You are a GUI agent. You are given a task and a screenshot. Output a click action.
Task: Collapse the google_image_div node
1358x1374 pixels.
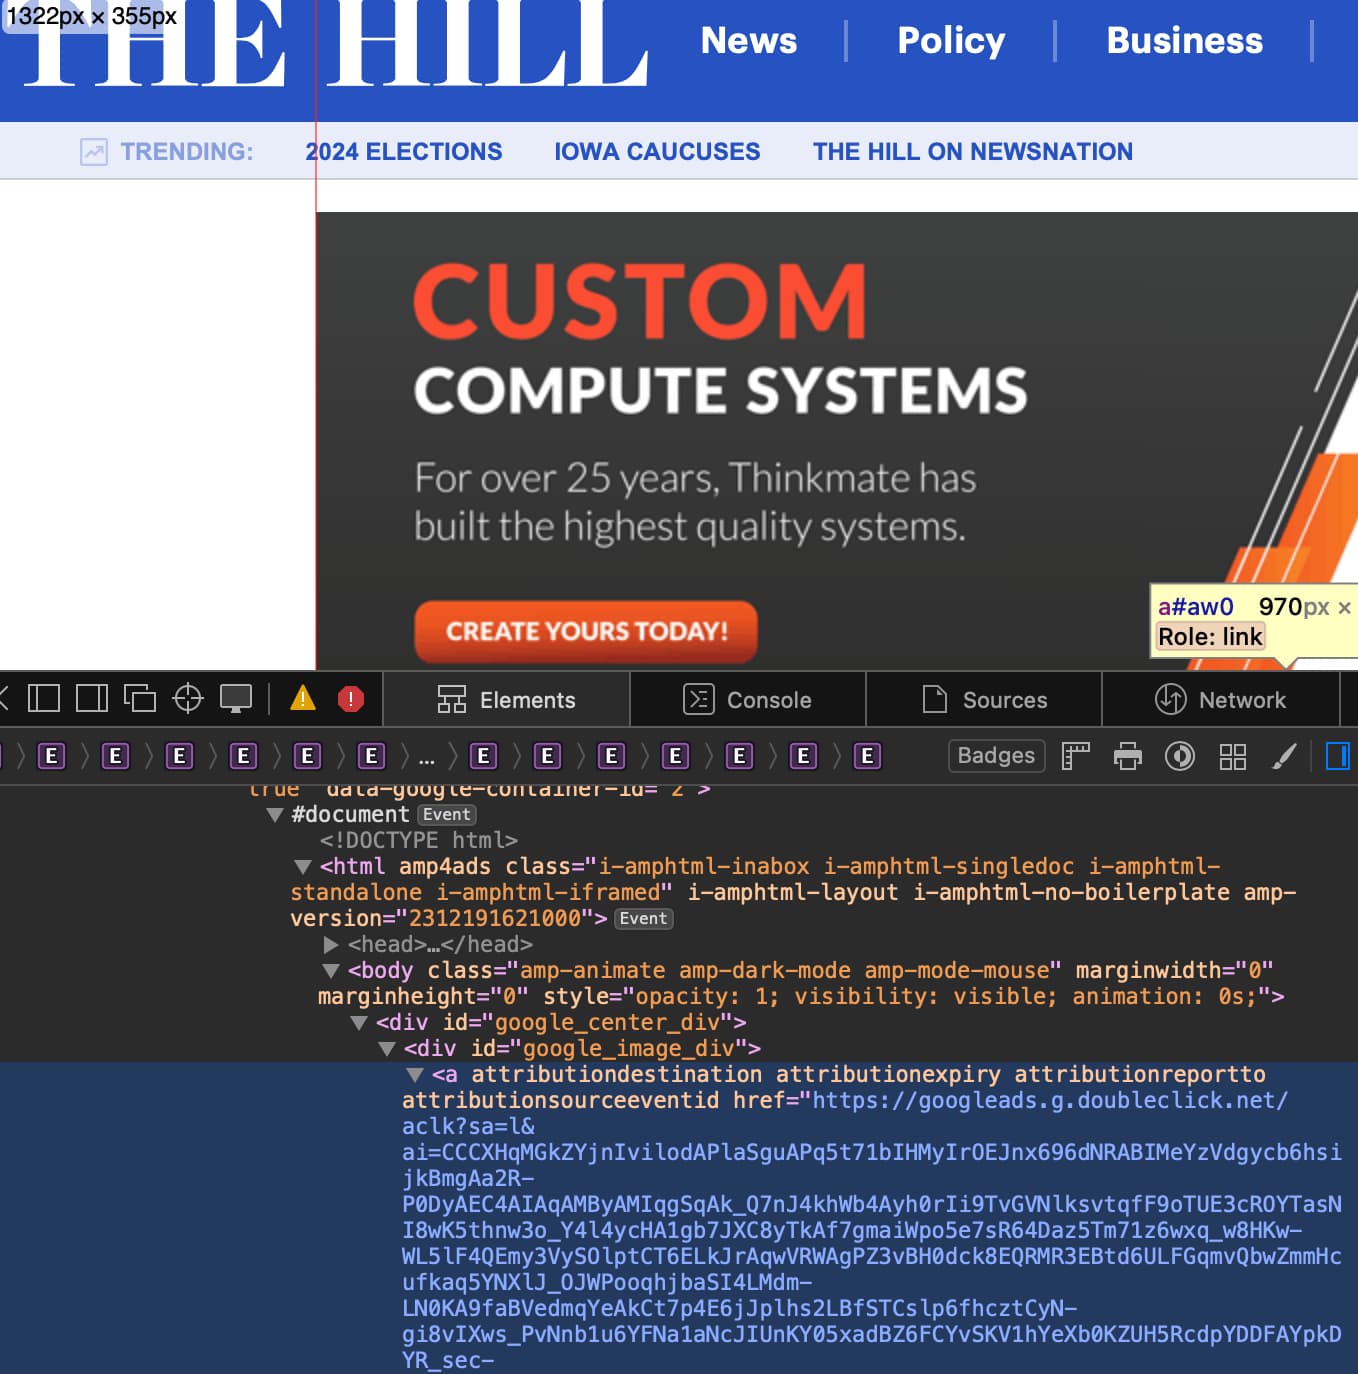click(387, 1049)
